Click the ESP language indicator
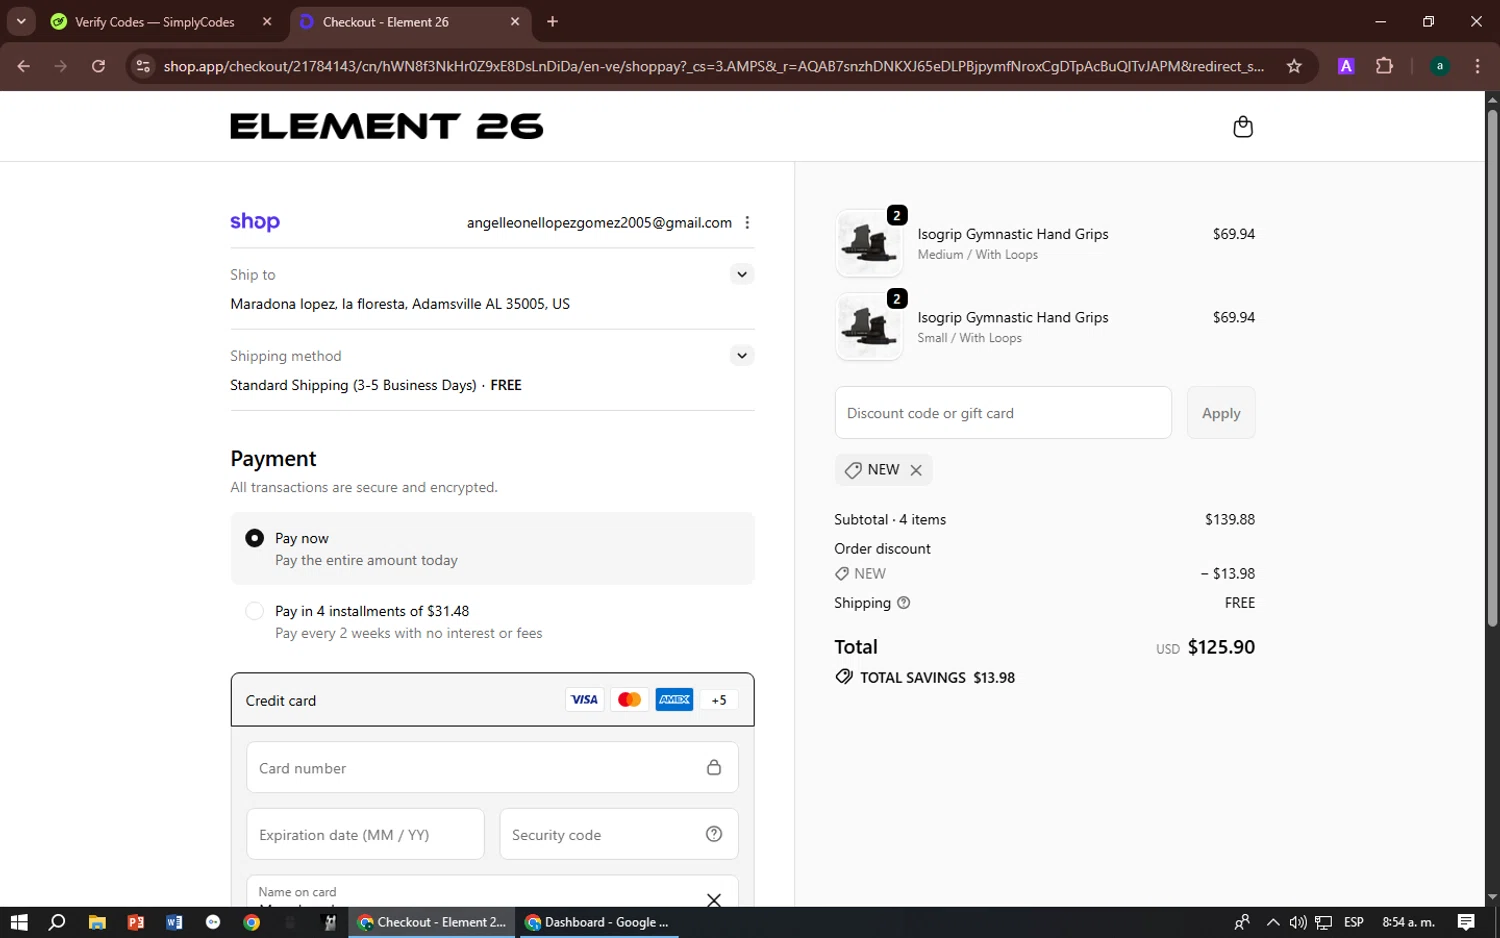 click(1354, 922)
